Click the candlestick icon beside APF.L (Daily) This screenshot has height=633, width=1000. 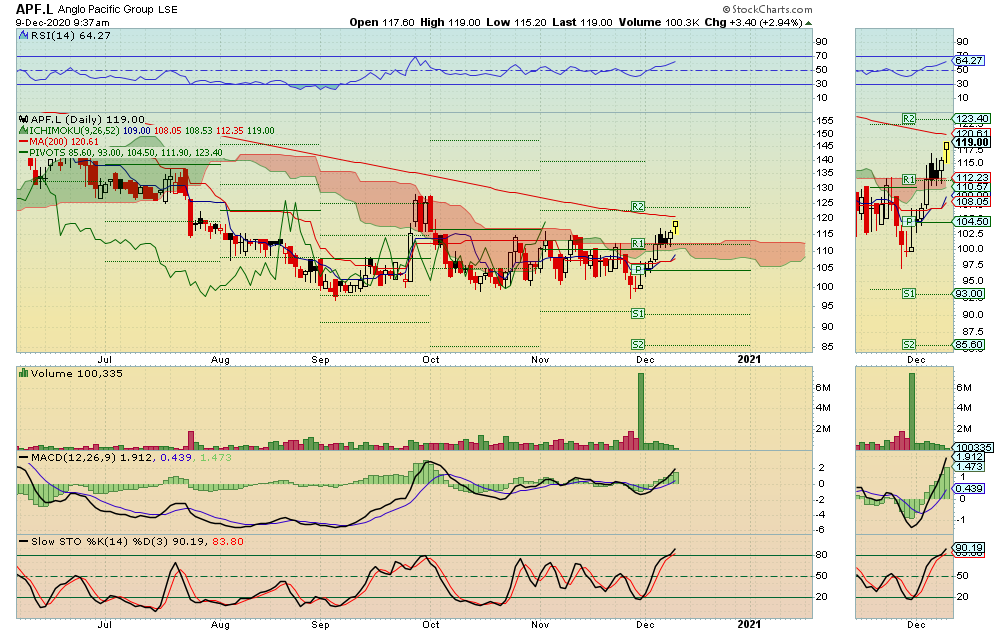(24, 119)
